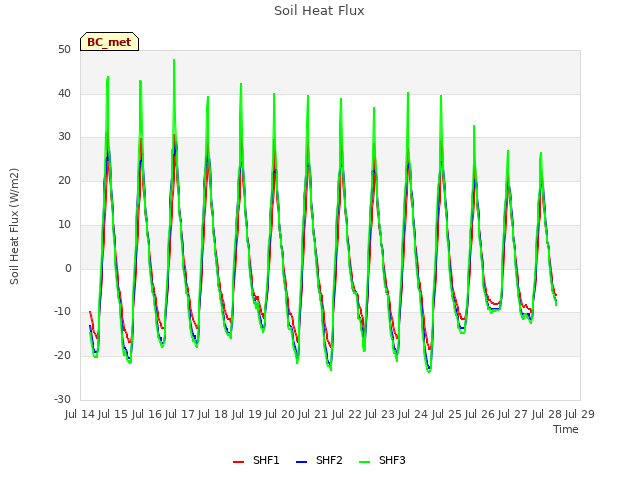Click the Jul 24 x-axis tick label
This screenshot has height=480, width=640.
(413, 414)
